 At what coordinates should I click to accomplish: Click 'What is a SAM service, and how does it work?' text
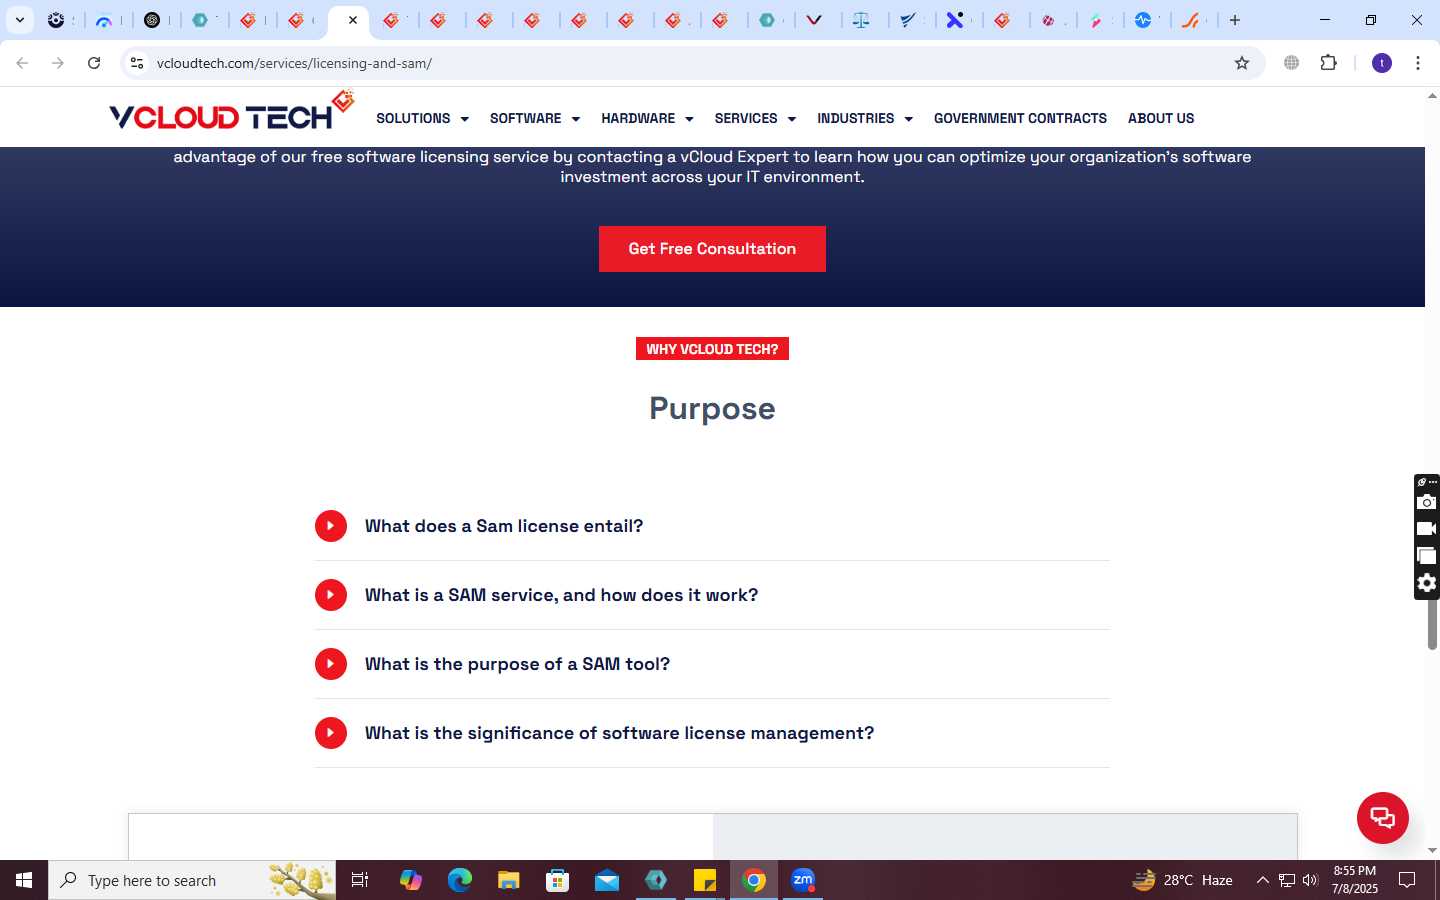tap(561, 595)
